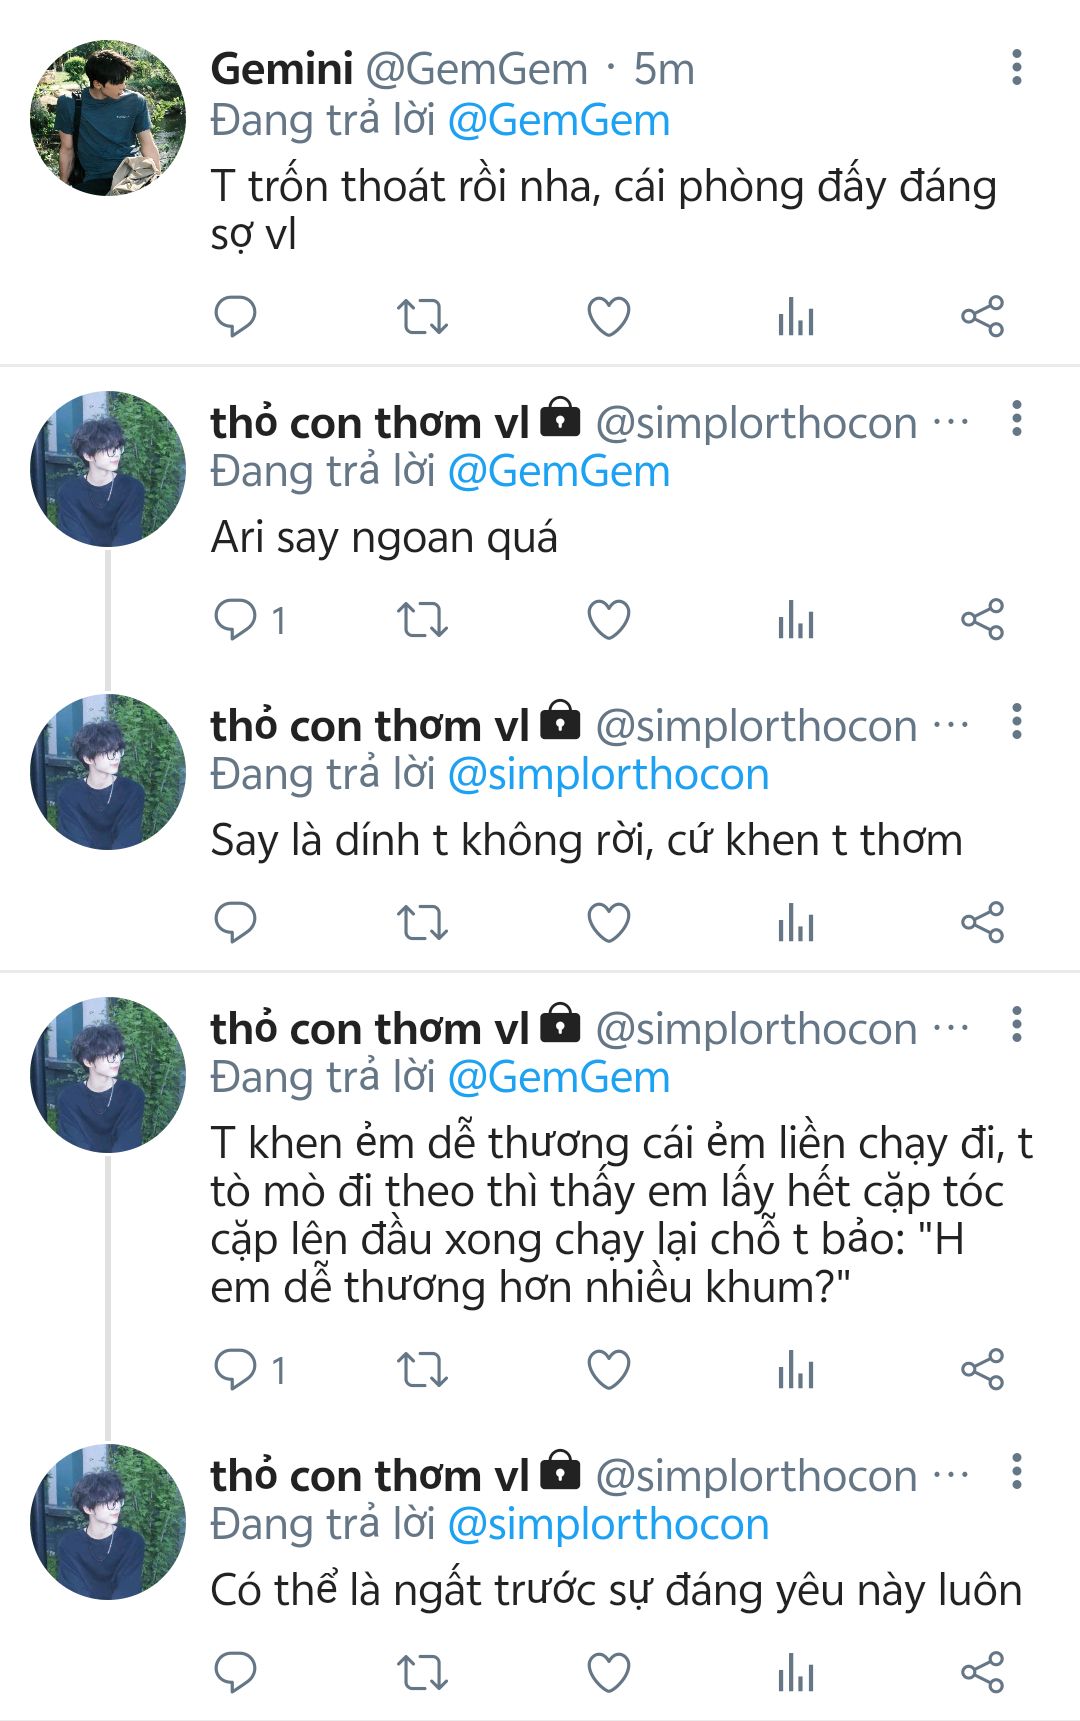
Task: Like the "Có thể là ngất" tweet
Action: tap(608, 1672)
